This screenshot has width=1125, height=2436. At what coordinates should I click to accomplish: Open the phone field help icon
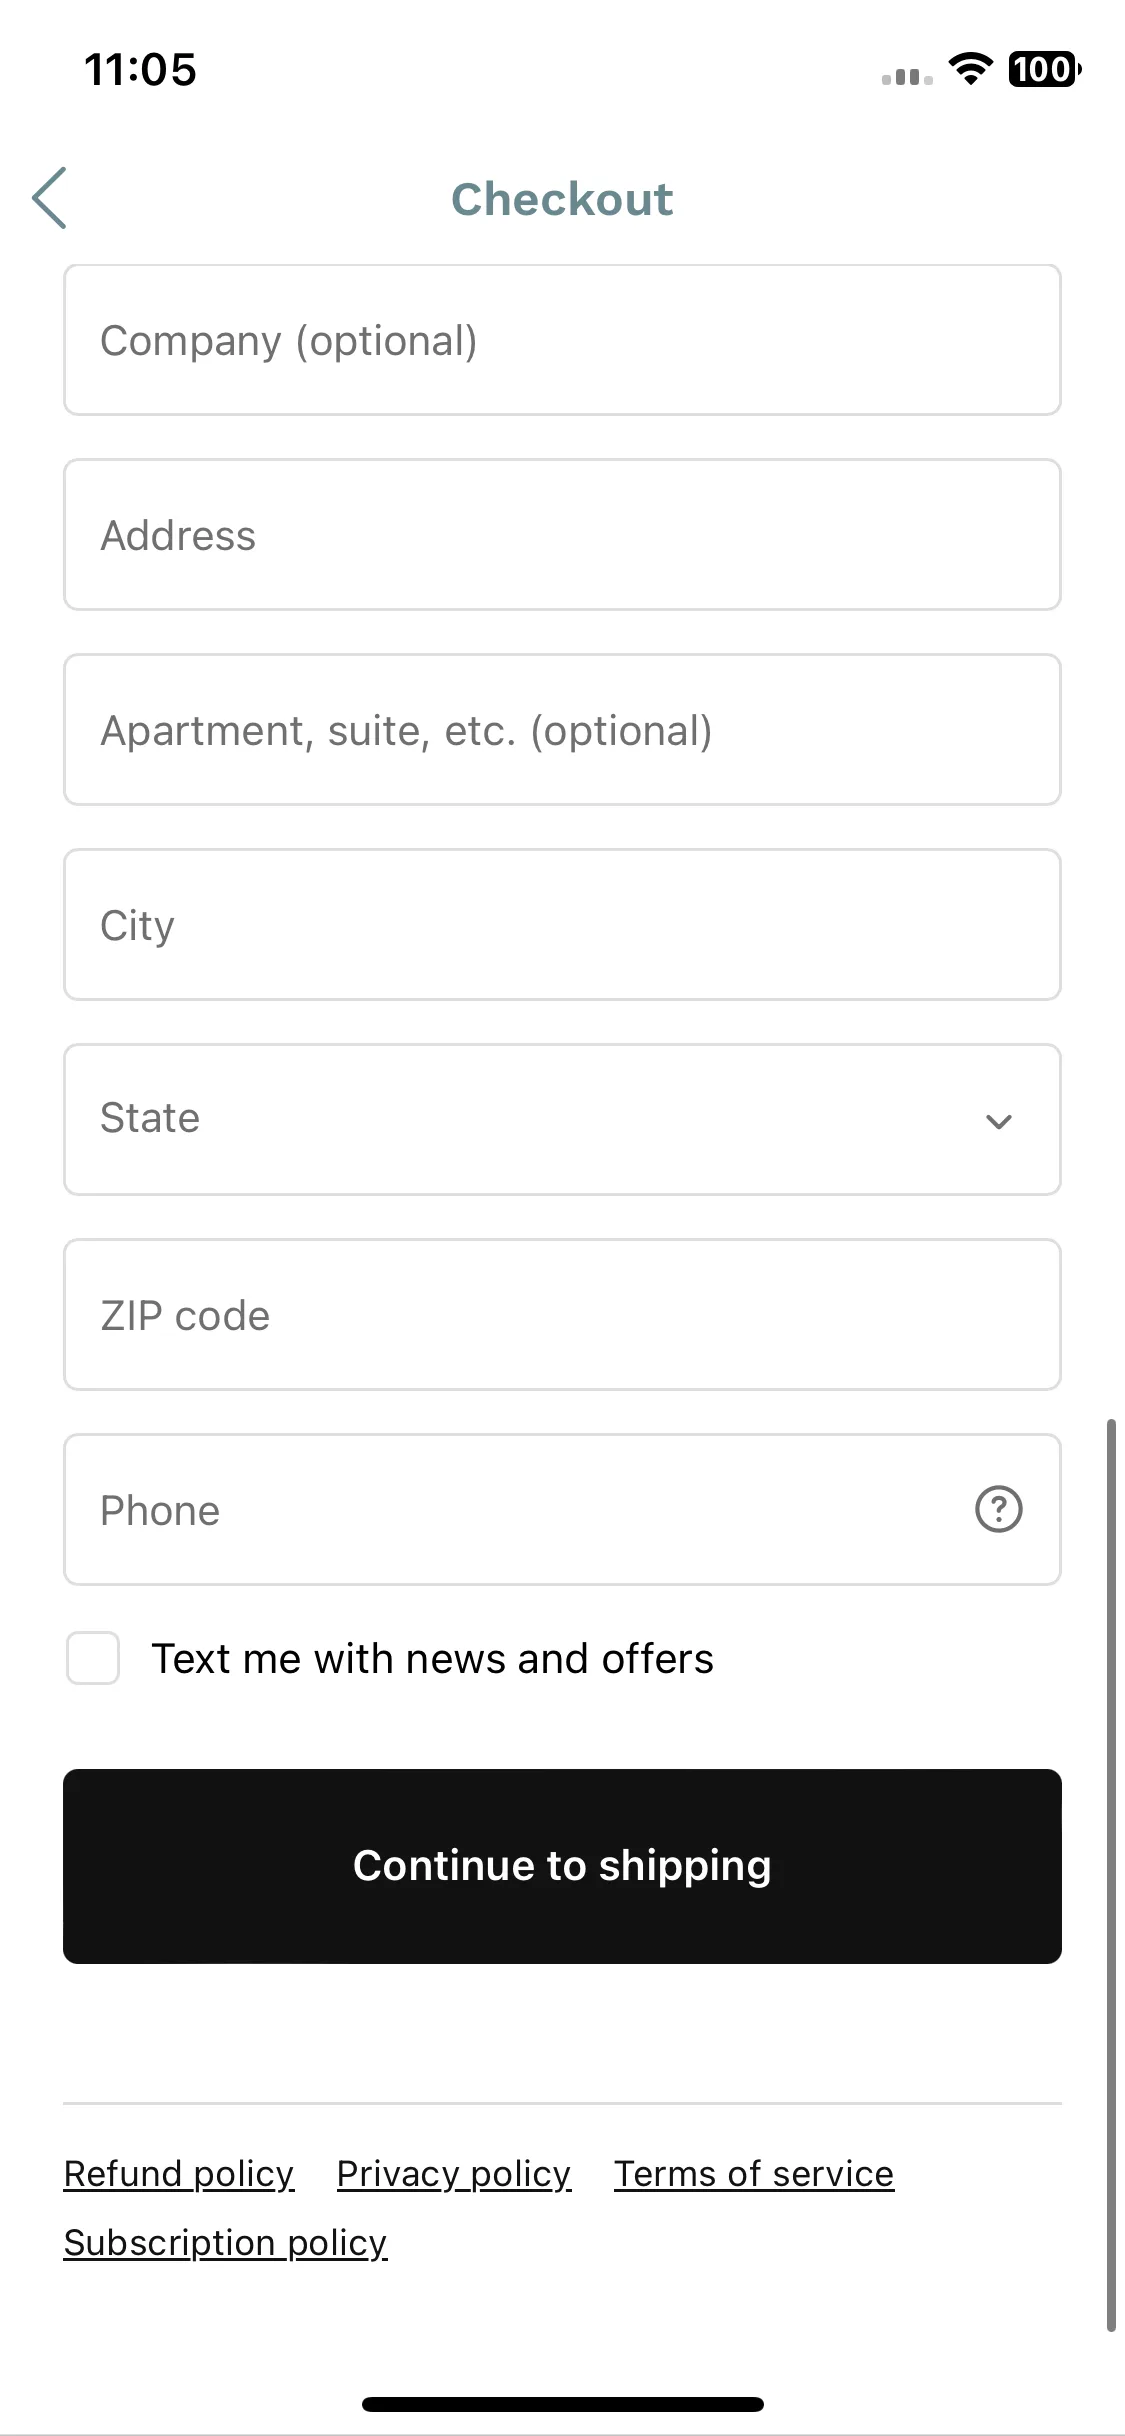[x=998, y=1509]
